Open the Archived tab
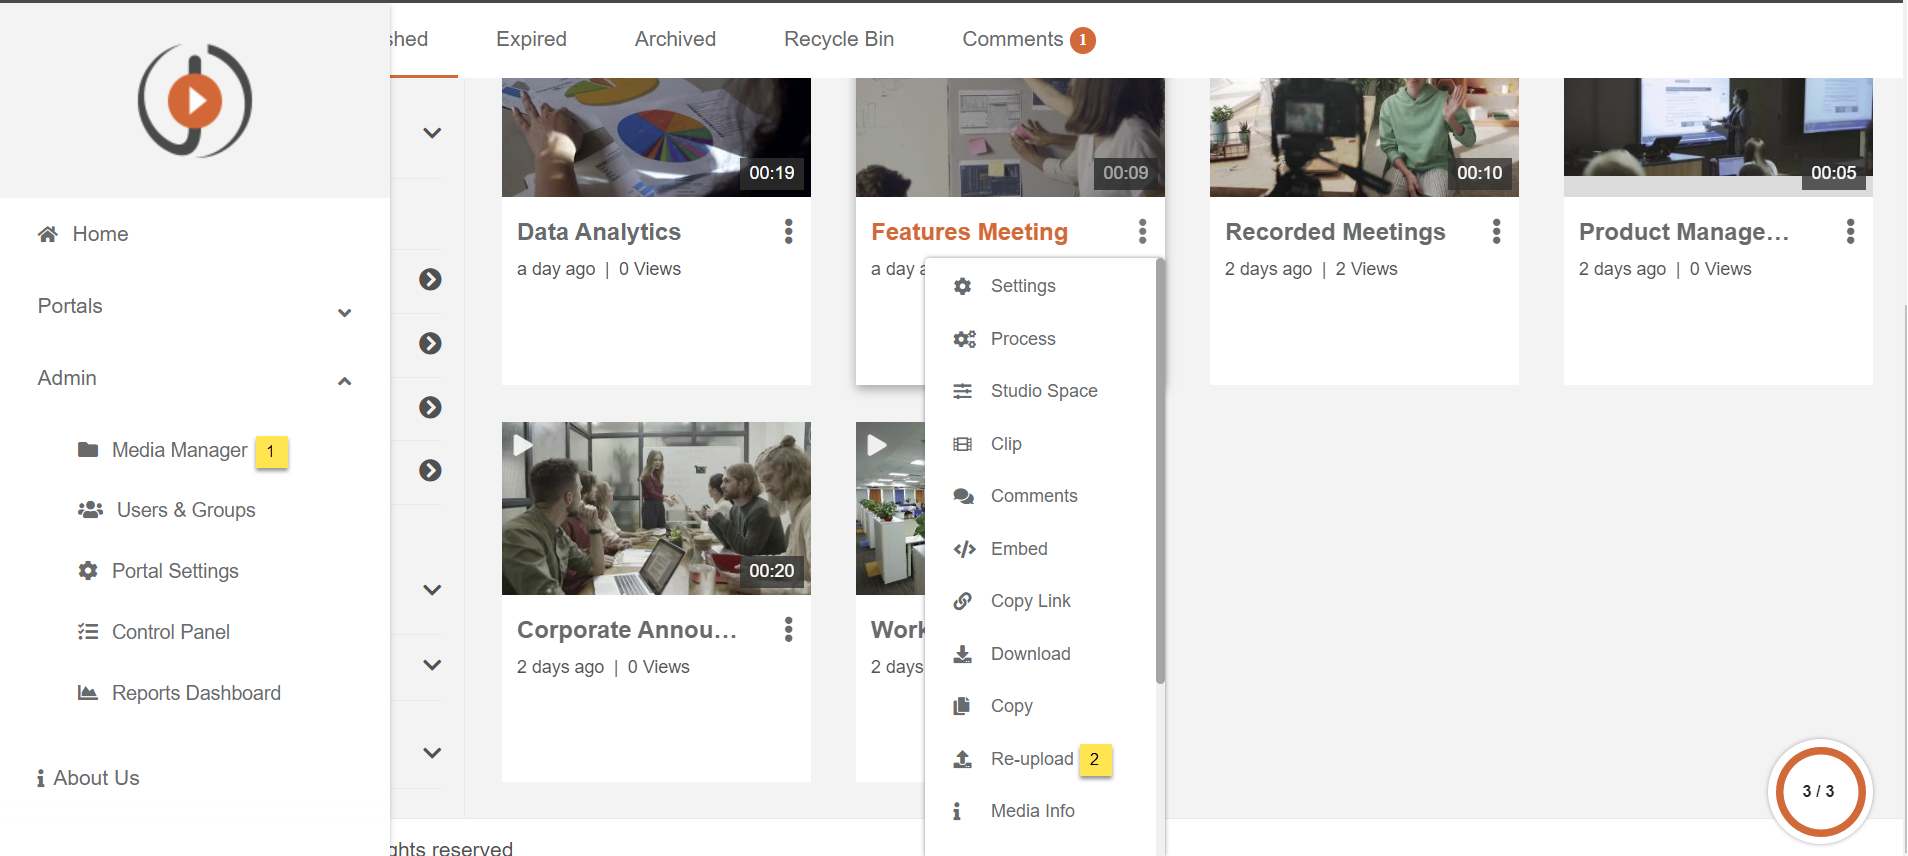Screen dimensions: 1908x856 (x=675, y=39)
